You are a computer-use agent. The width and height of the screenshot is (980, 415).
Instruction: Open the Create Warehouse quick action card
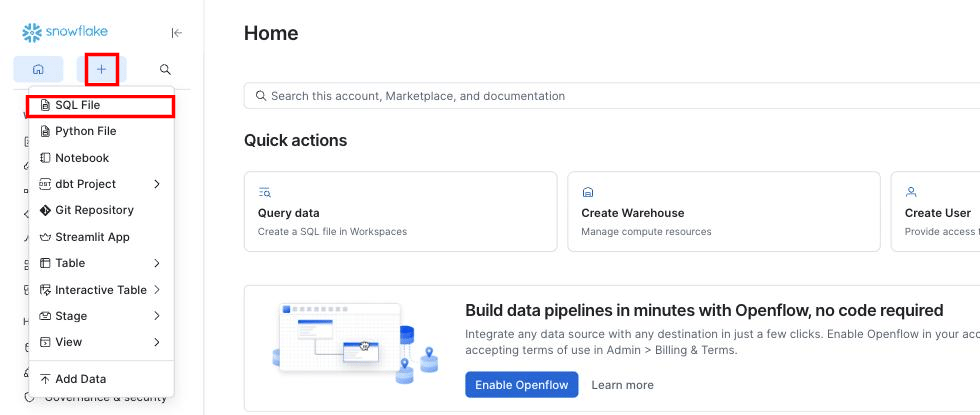724,212
